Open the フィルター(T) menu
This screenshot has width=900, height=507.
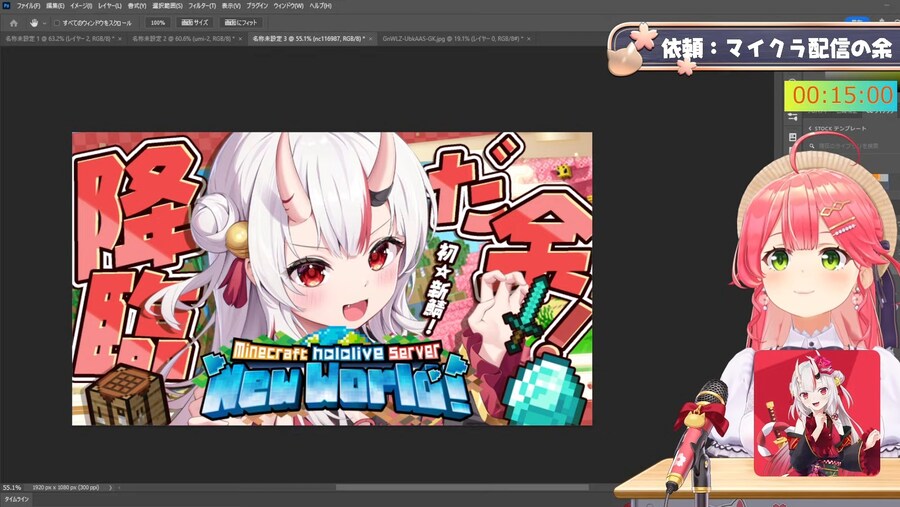[202, 6]
